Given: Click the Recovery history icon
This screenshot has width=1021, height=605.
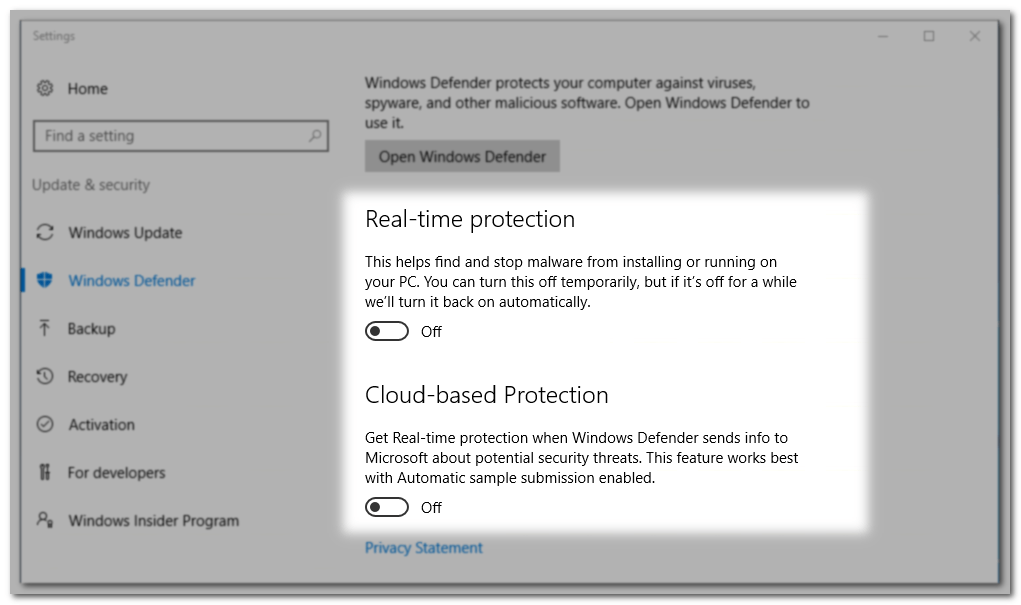Looking at the screenshot, I should click(x=45, y=377).
